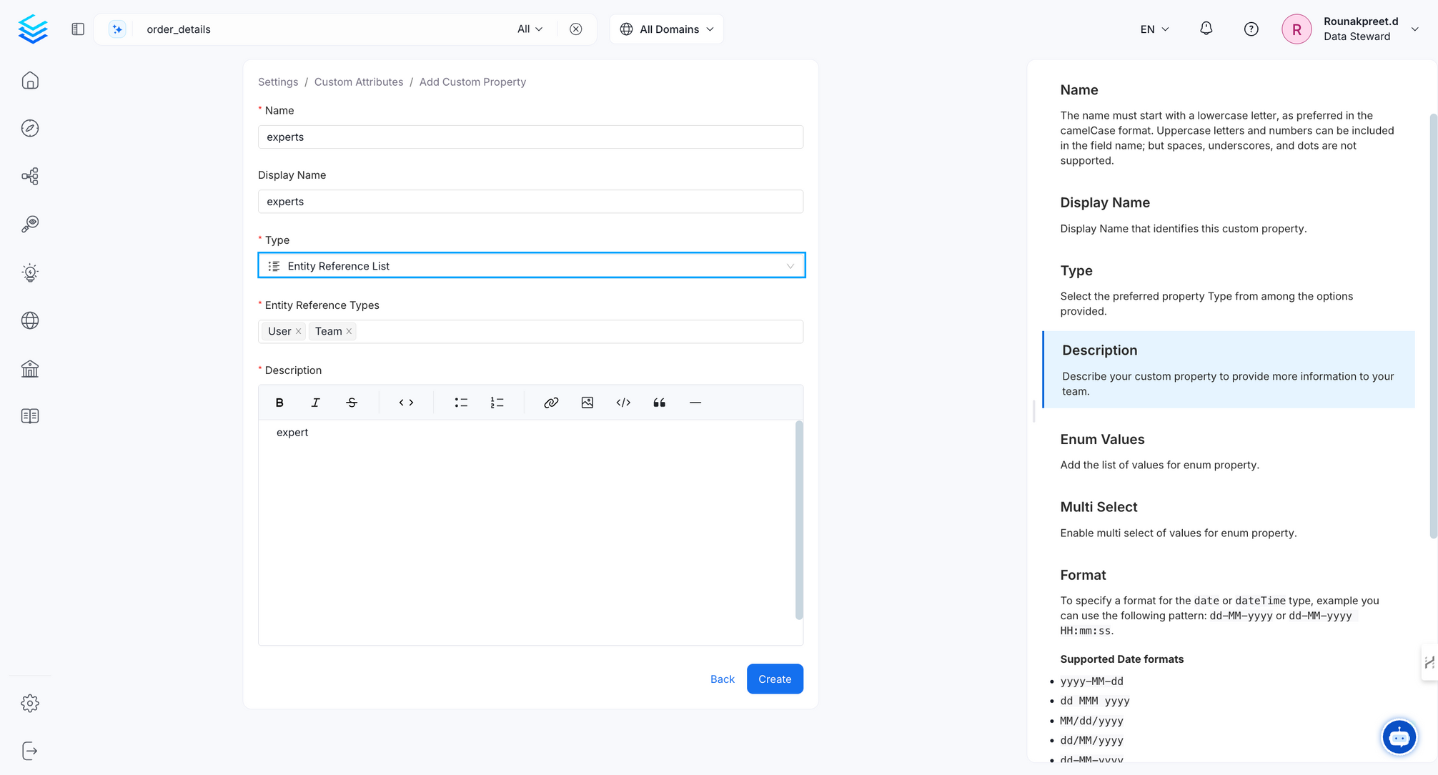Open the All Domains dropdown

[x=667, y=29]
